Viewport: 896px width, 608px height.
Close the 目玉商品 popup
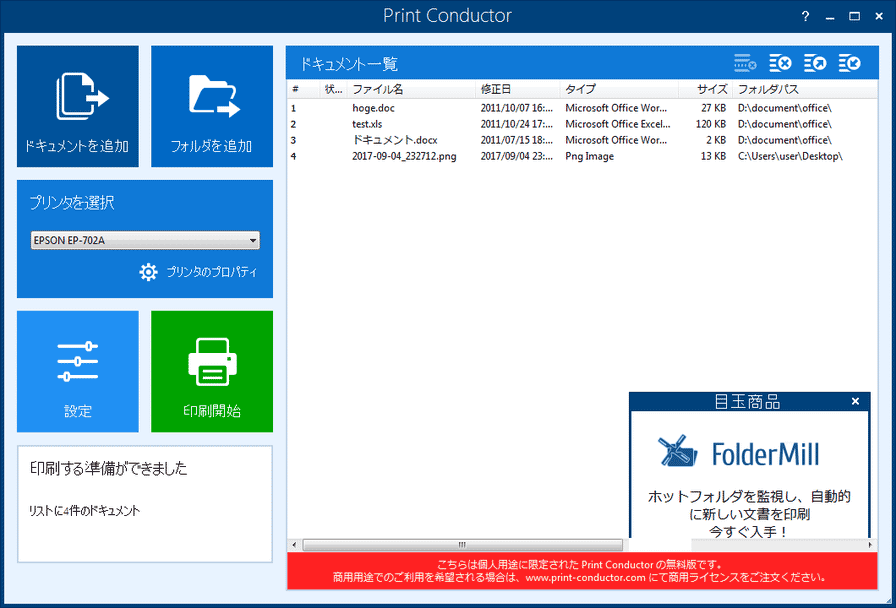pyautogui.click(x=855, y=401)
